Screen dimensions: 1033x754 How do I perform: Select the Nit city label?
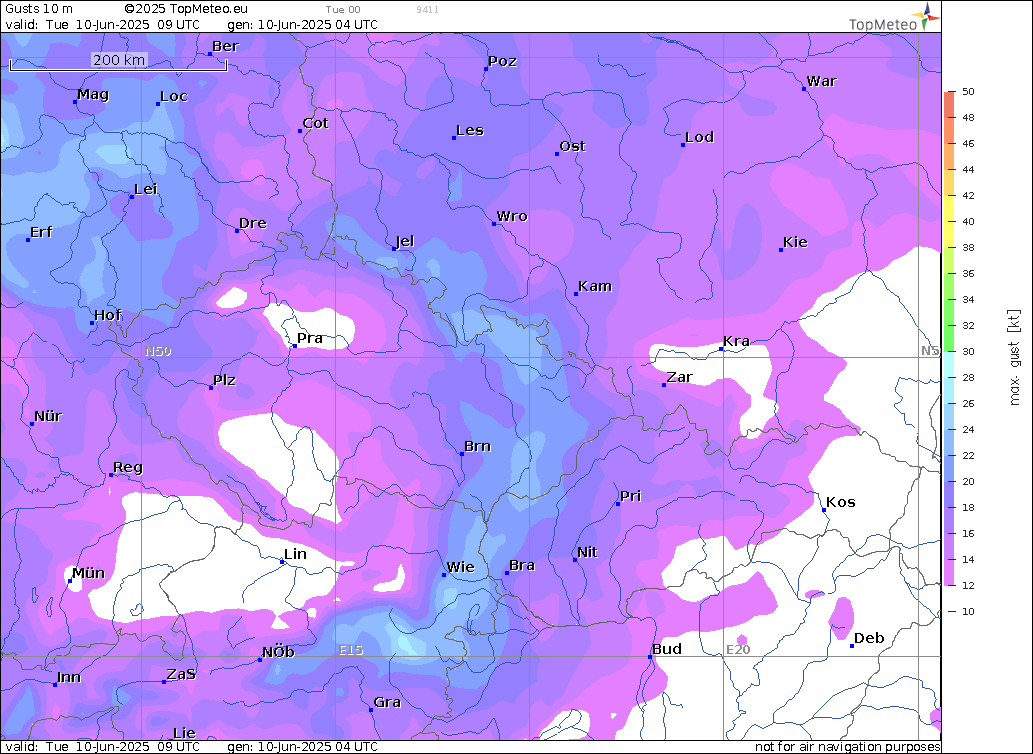587,552
